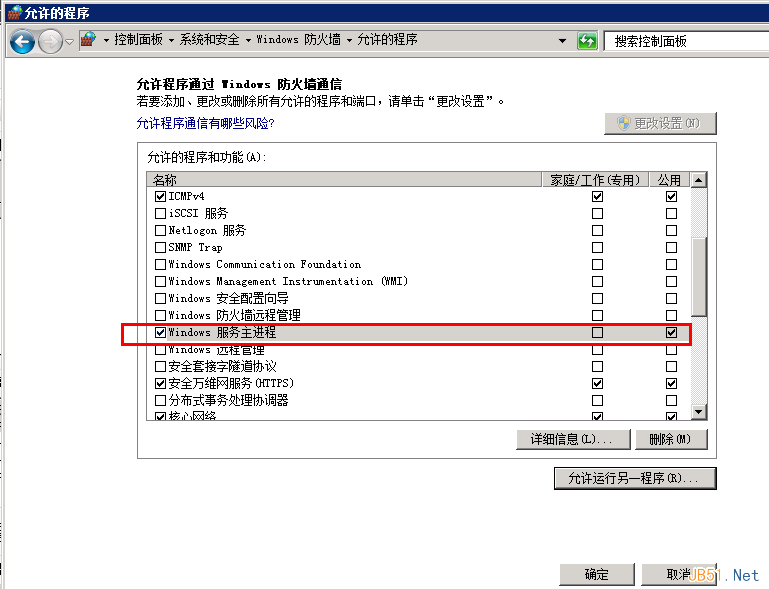Select the Netlogon 服务 row text

[207, 230]
